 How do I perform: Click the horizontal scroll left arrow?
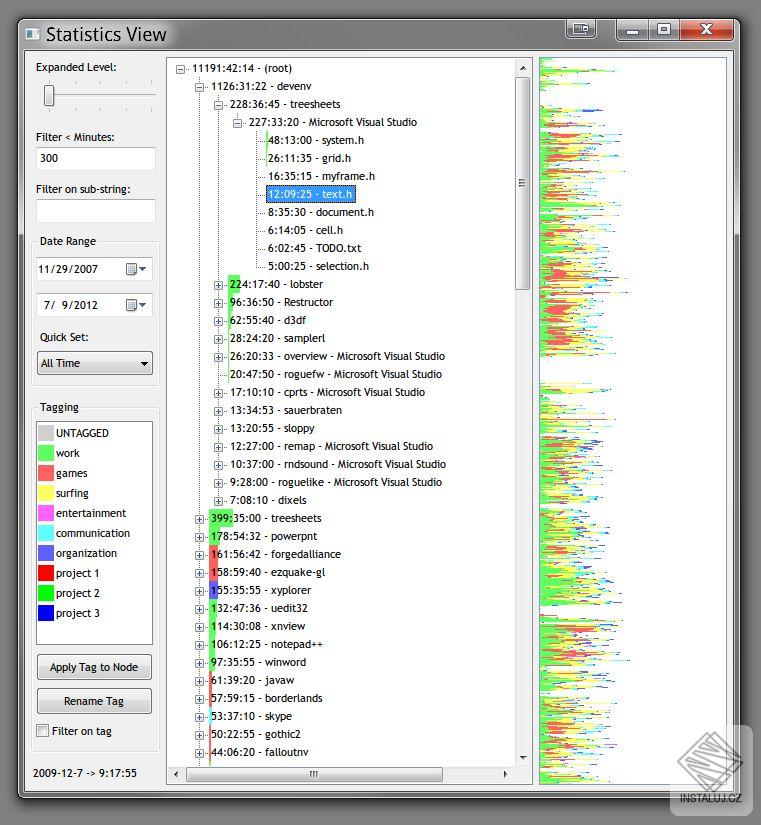tap(176, 774)
